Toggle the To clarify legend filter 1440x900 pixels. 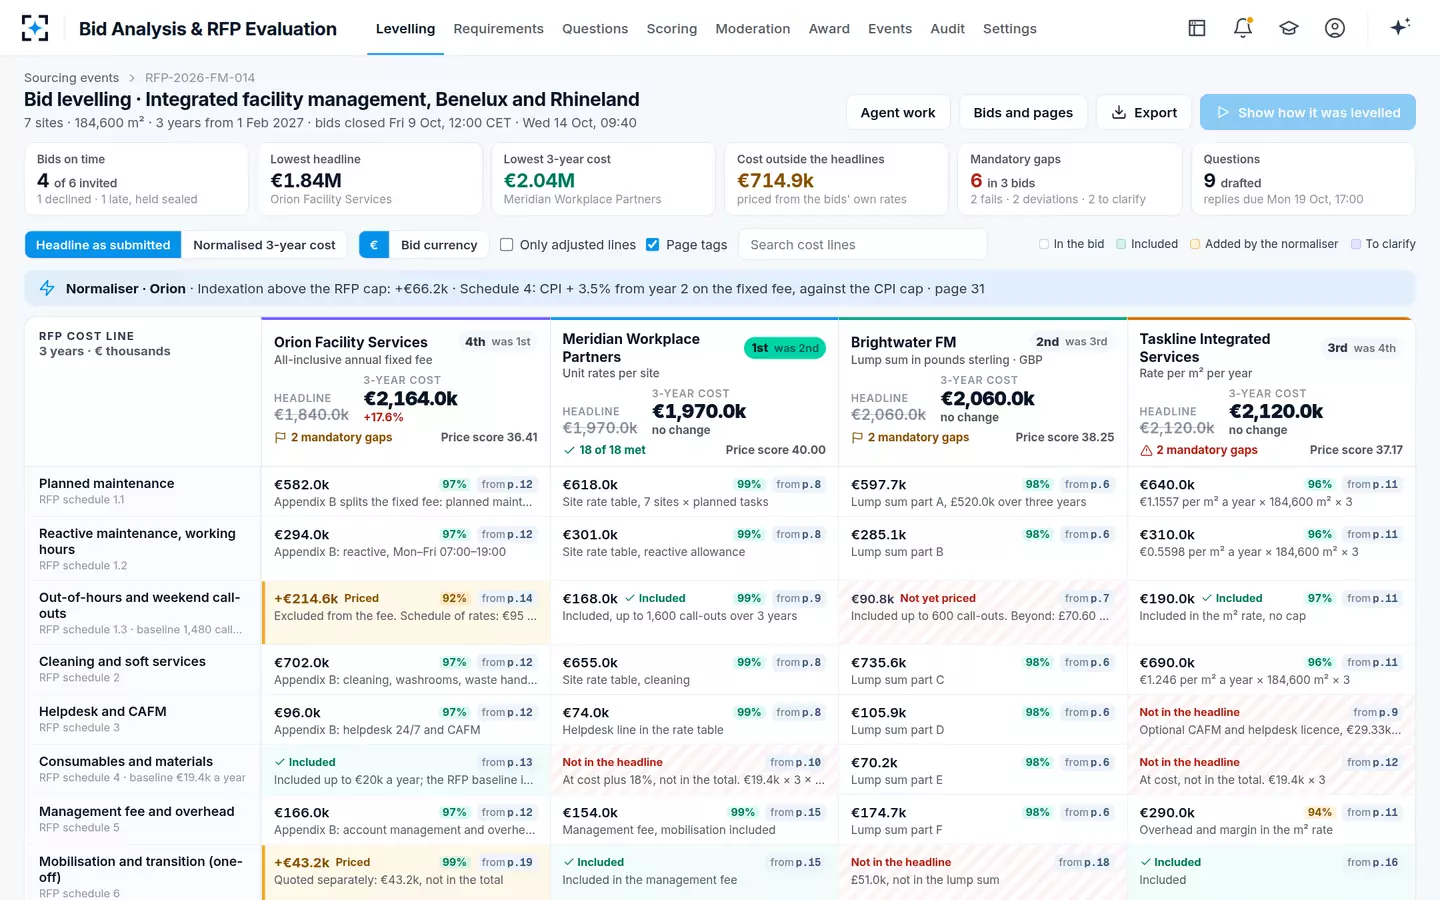click(x=1383, y=244)
